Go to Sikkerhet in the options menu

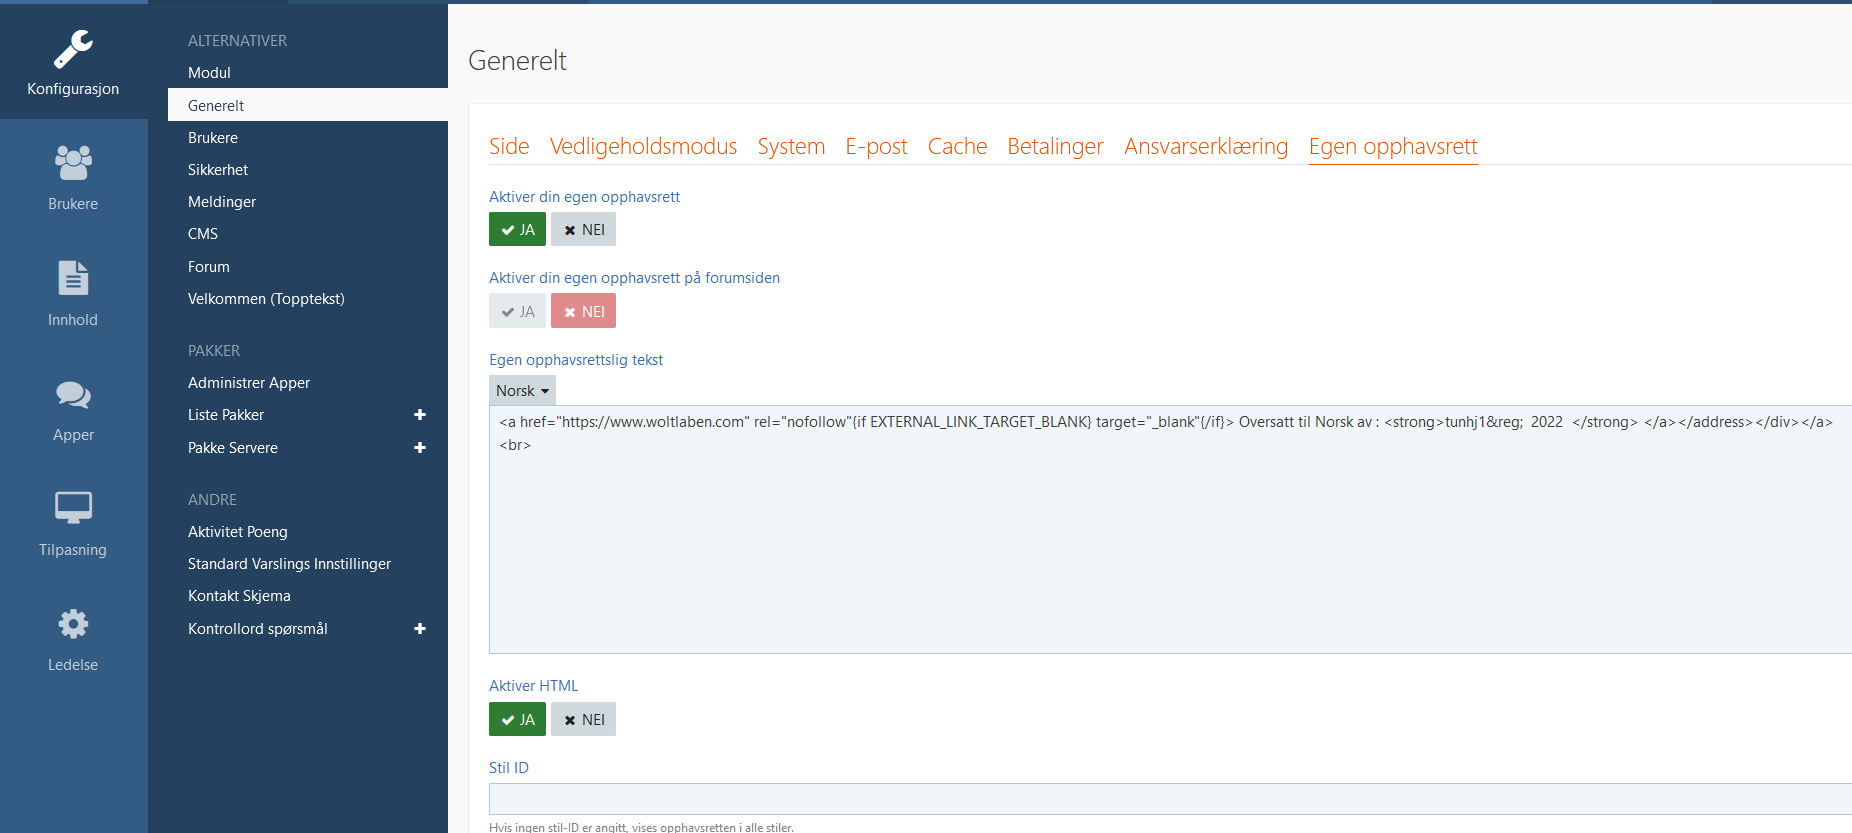click(x=218, y=170)
